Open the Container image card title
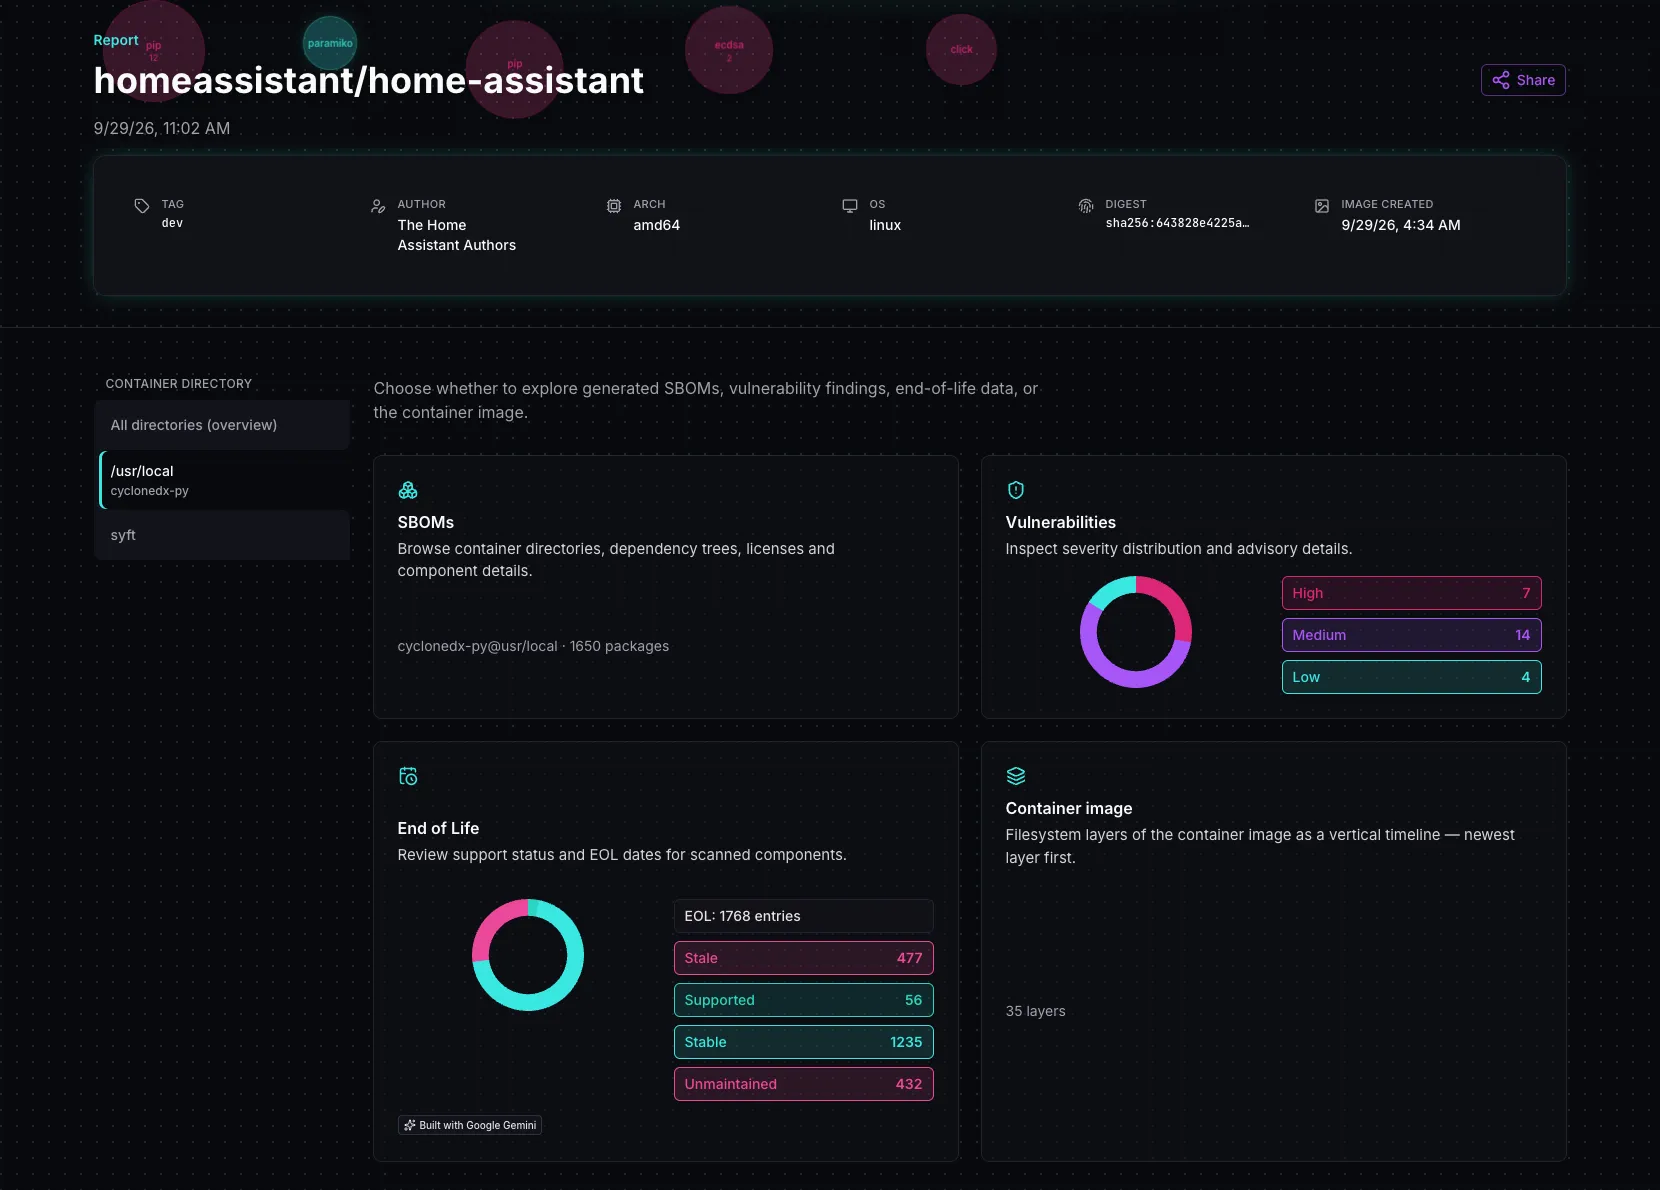 (1069, 808)
